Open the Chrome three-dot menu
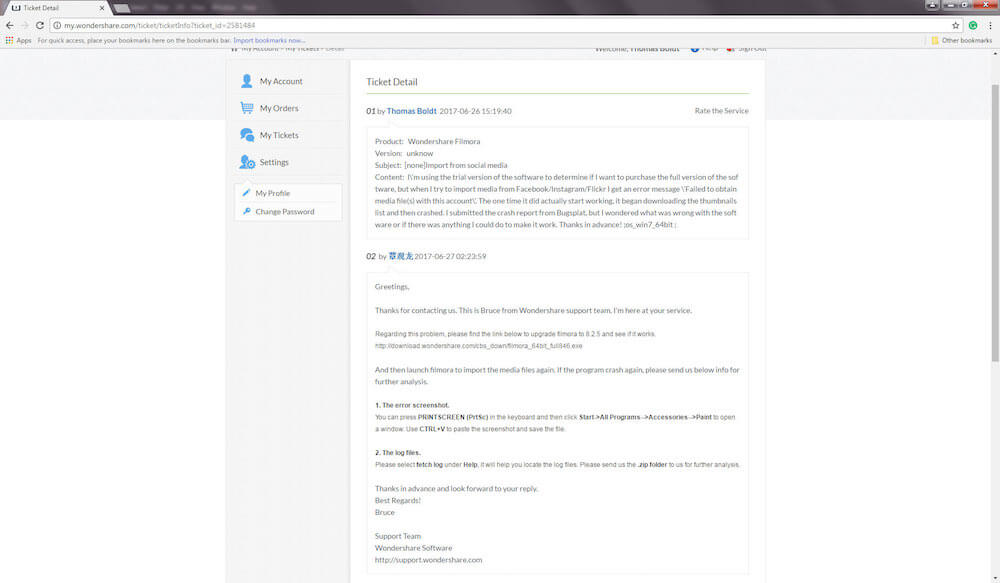Screen dimensions: 1000x583 click(990, 26)
